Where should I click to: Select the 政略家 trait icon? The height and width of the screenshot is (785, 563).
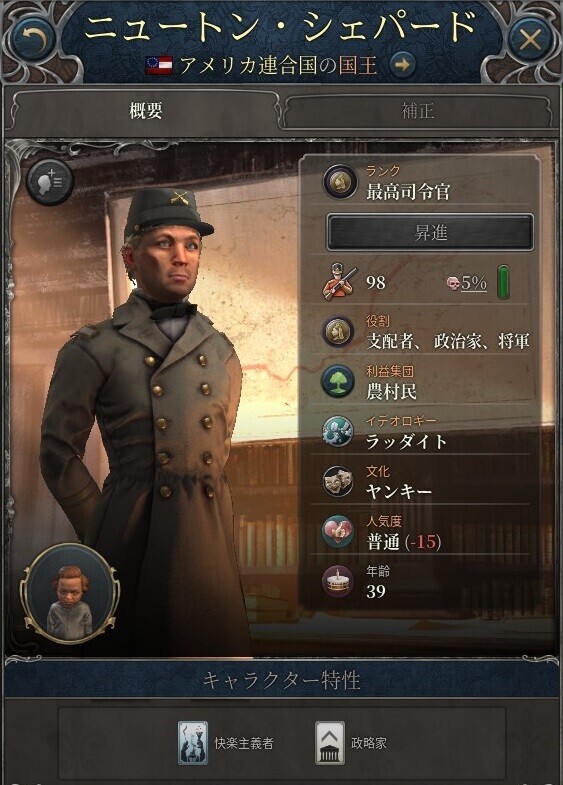[x=330, y=743]
